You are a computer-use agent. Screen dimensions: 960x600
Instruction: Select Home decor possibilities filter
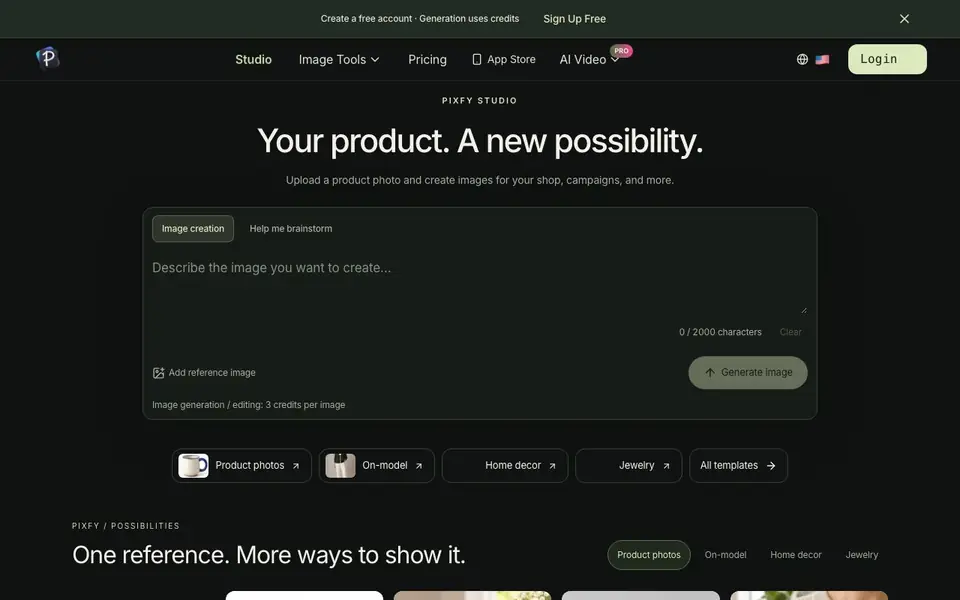point(796,555)
